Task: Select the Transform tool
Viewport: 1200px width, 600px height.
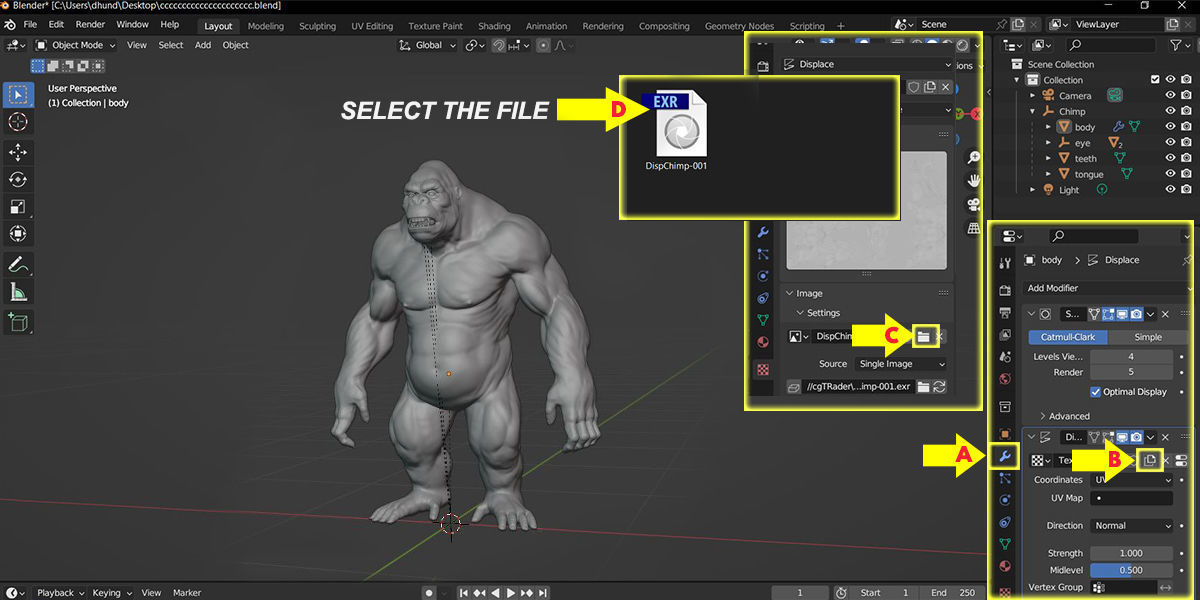Action: 18,234
